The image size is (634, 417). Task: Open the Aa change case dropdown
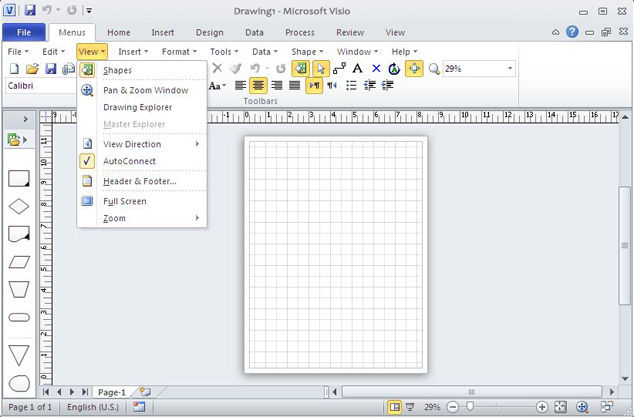[218, 86]
